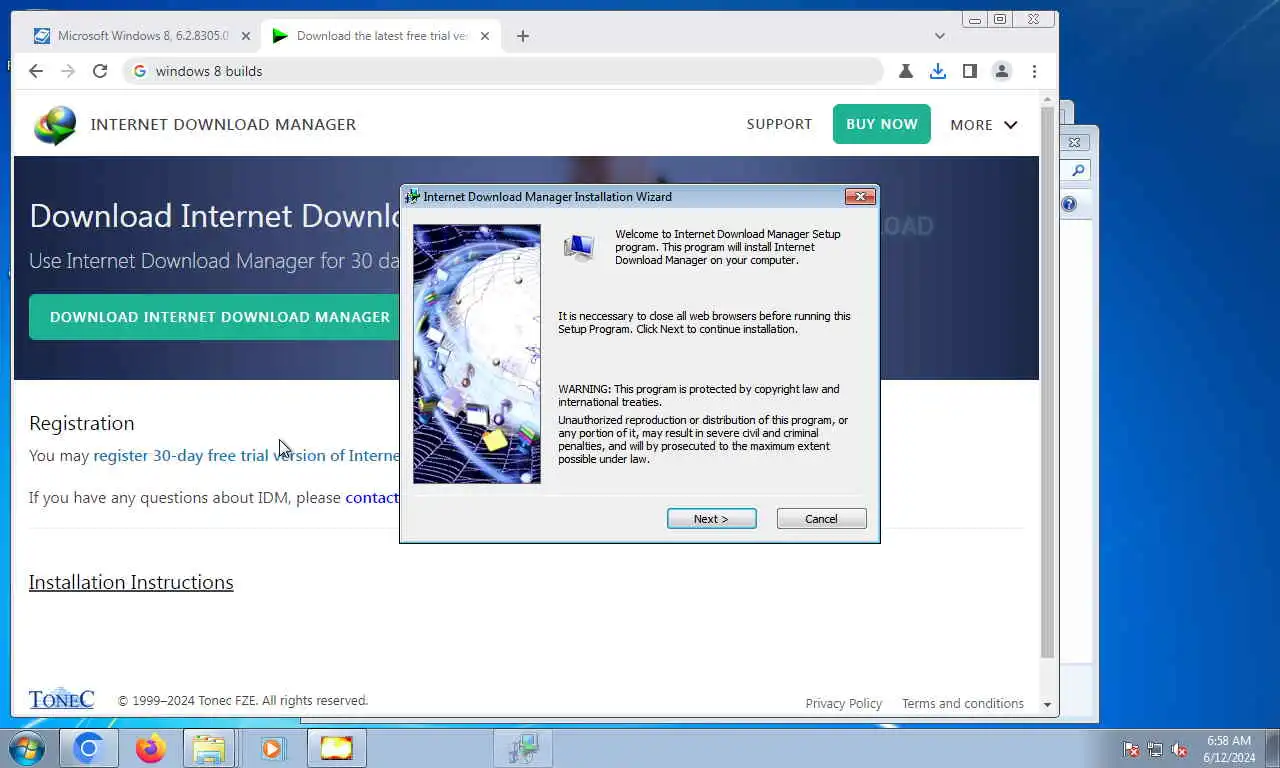The image size is (1280, 768).
Task: Switch to the Microsoft Windows 8 tab
Action: pos(142,36)
